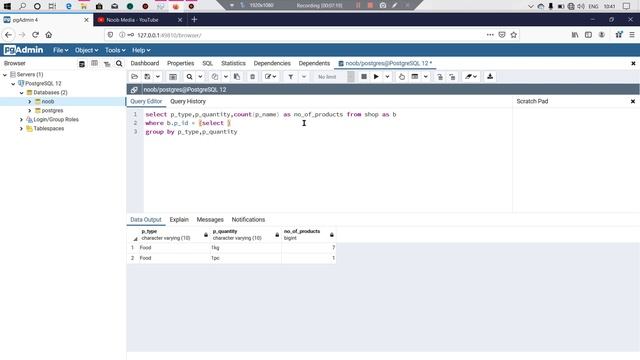Open the Help menu
Viewport: 640px width, 360px height.
click(x=141, y=50)
